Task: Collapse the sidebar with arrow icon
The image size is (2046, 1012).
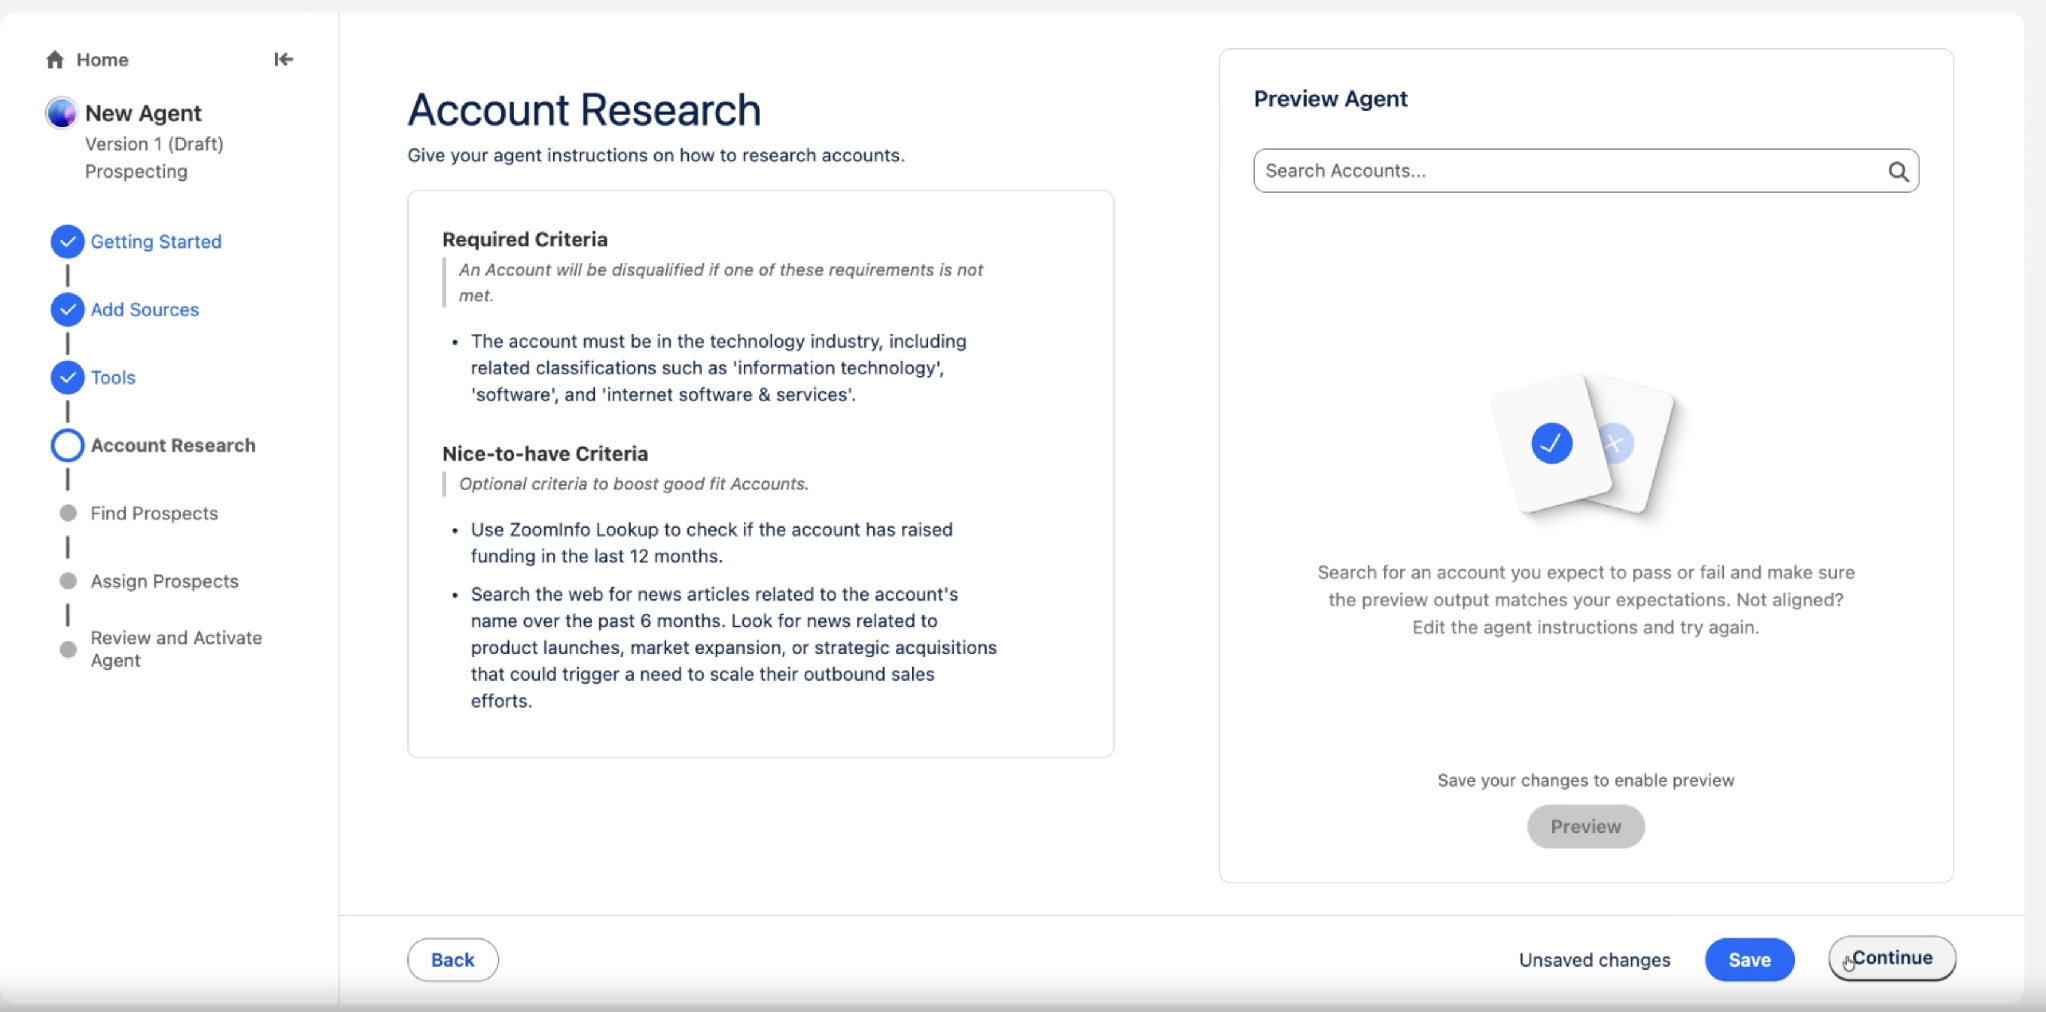Action: click(284, 60)
